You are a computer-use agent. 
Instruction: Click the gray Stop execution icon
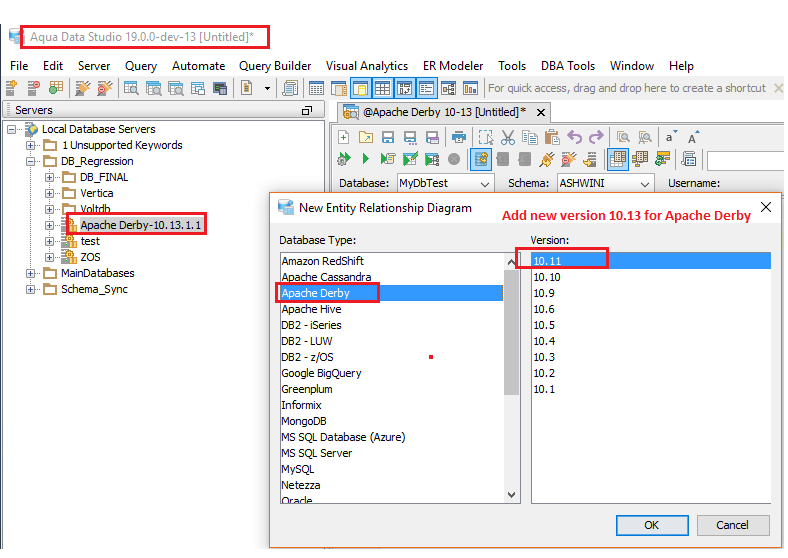(454, 159)
